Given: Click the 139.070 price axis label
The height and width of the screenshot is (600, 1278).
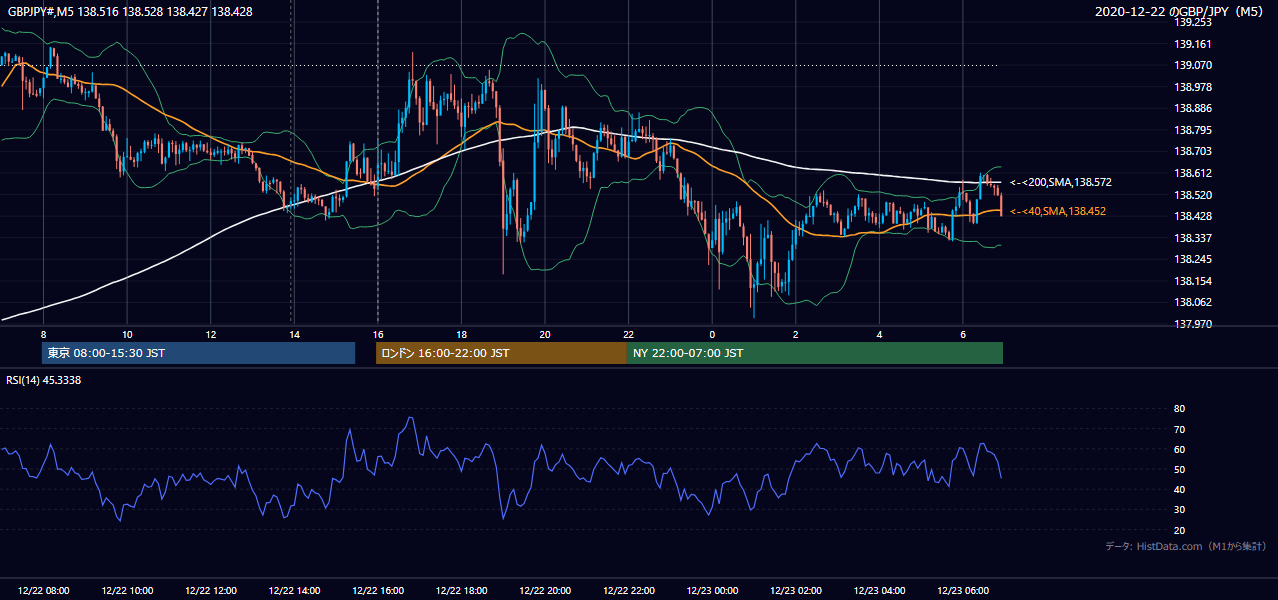Looking at the screenshot, I should coord(1193,66).
